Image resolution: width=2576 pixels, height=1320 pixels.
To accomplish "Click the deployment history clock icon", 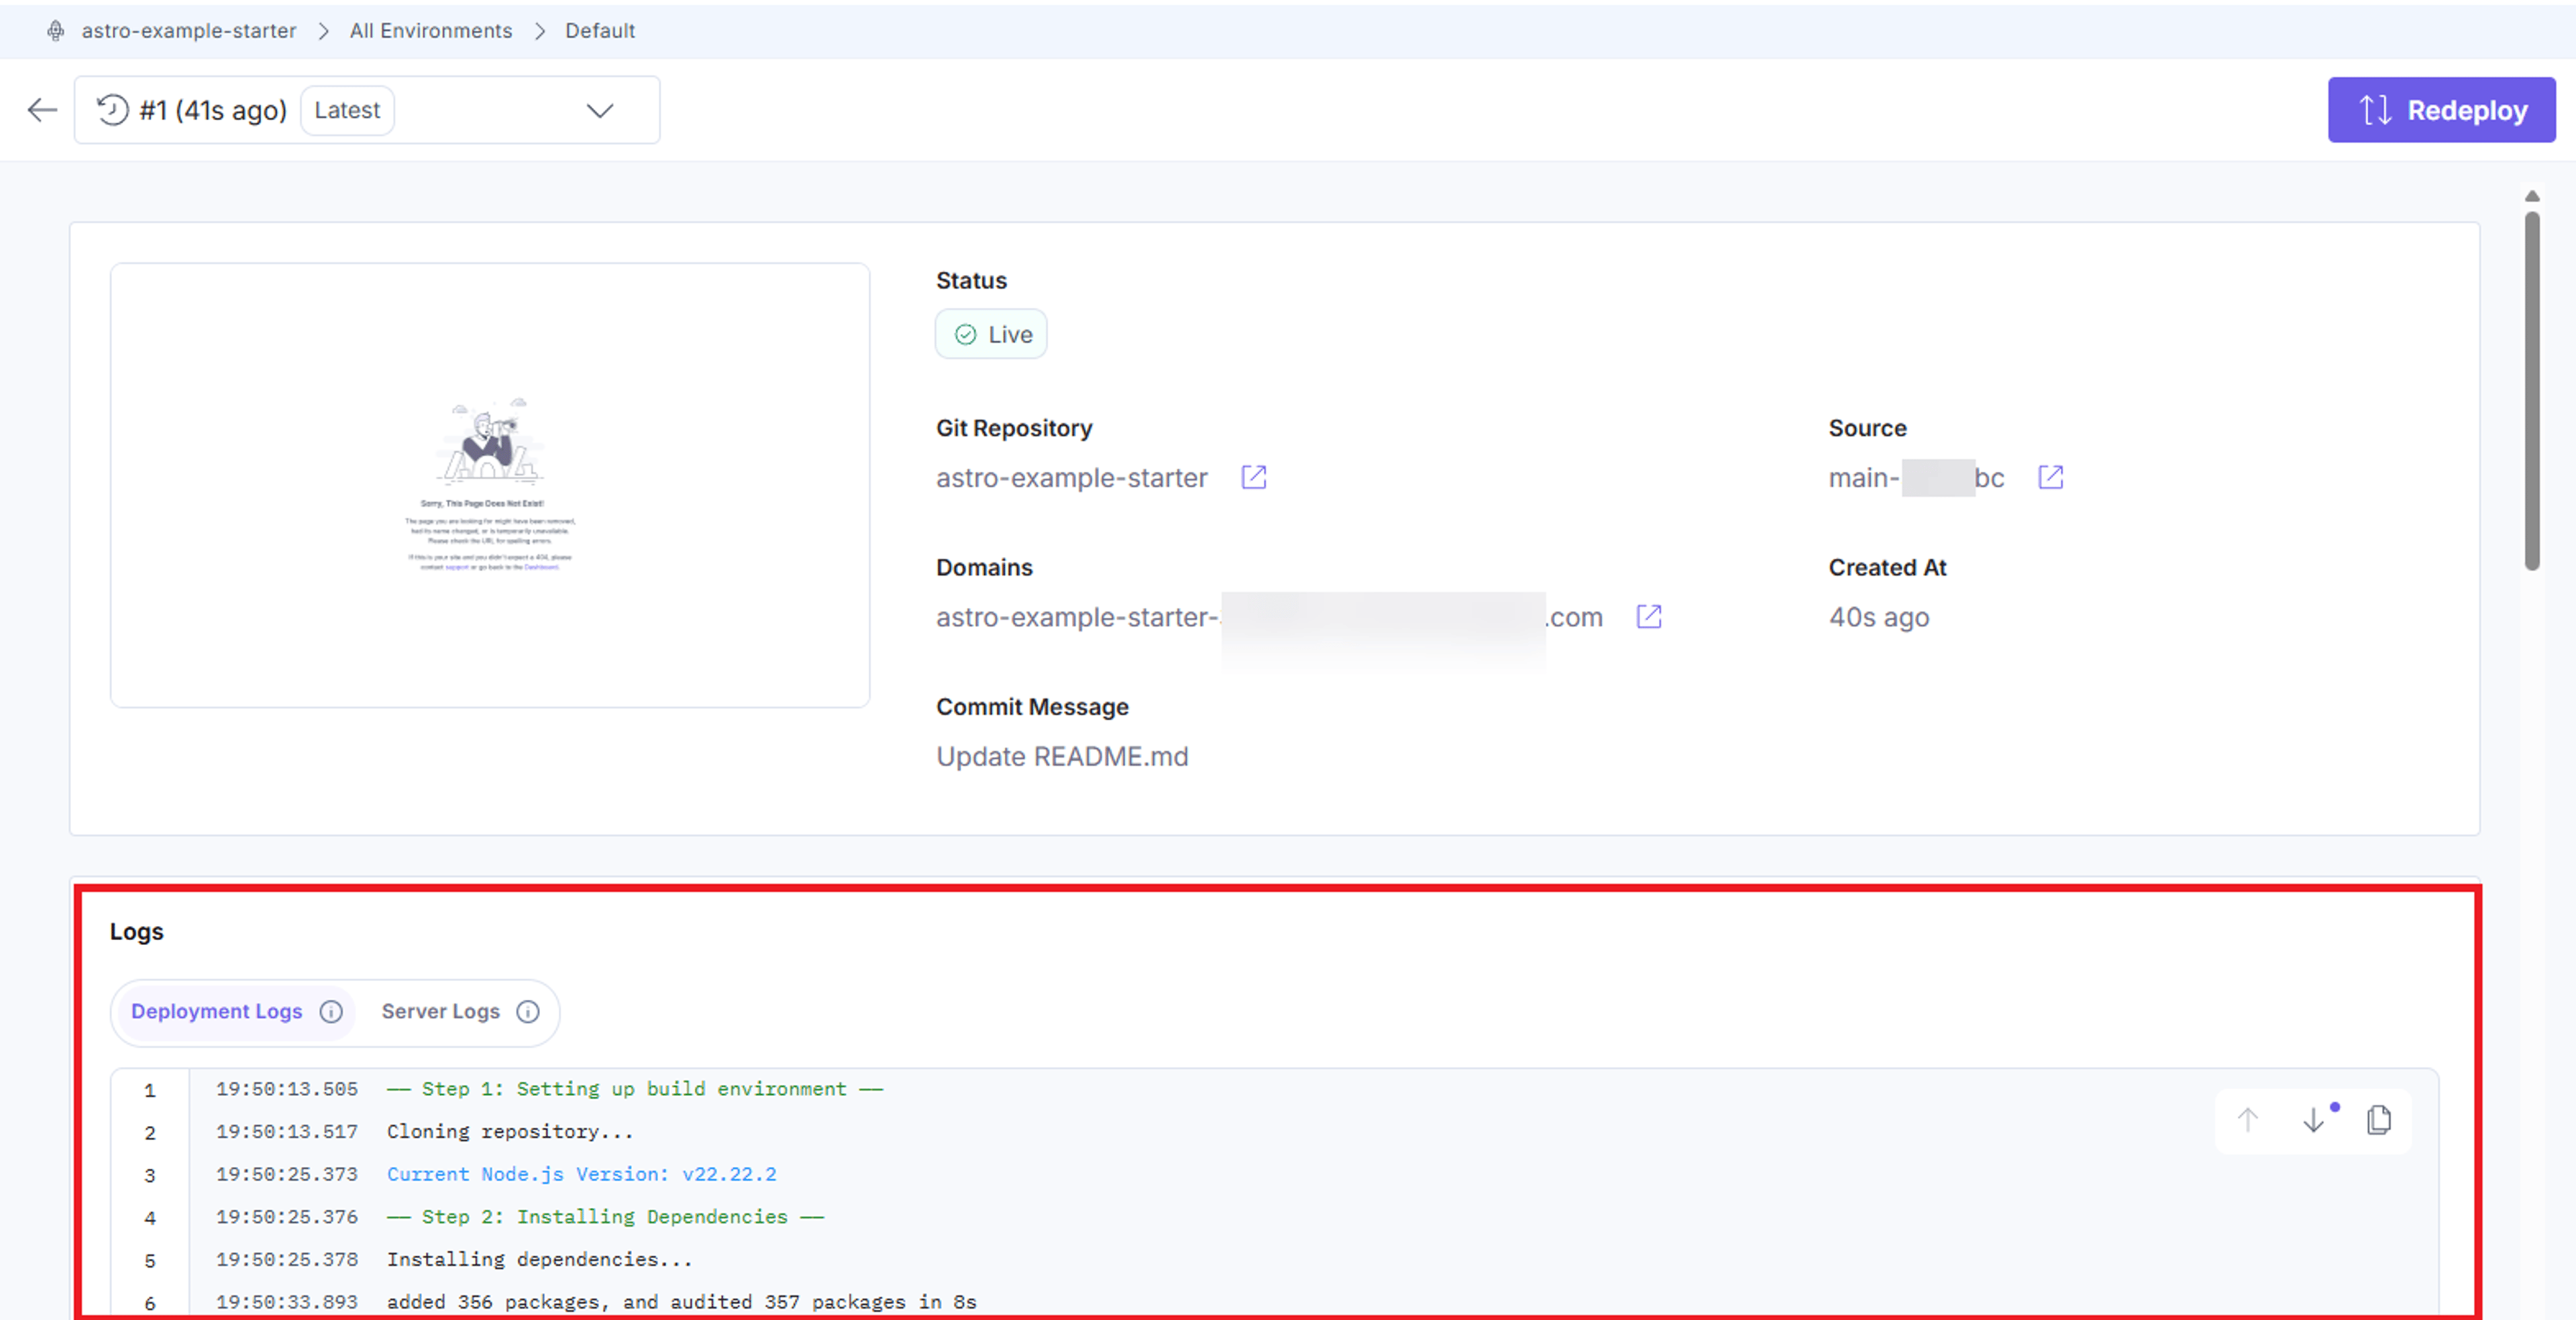I will point(113,110).
